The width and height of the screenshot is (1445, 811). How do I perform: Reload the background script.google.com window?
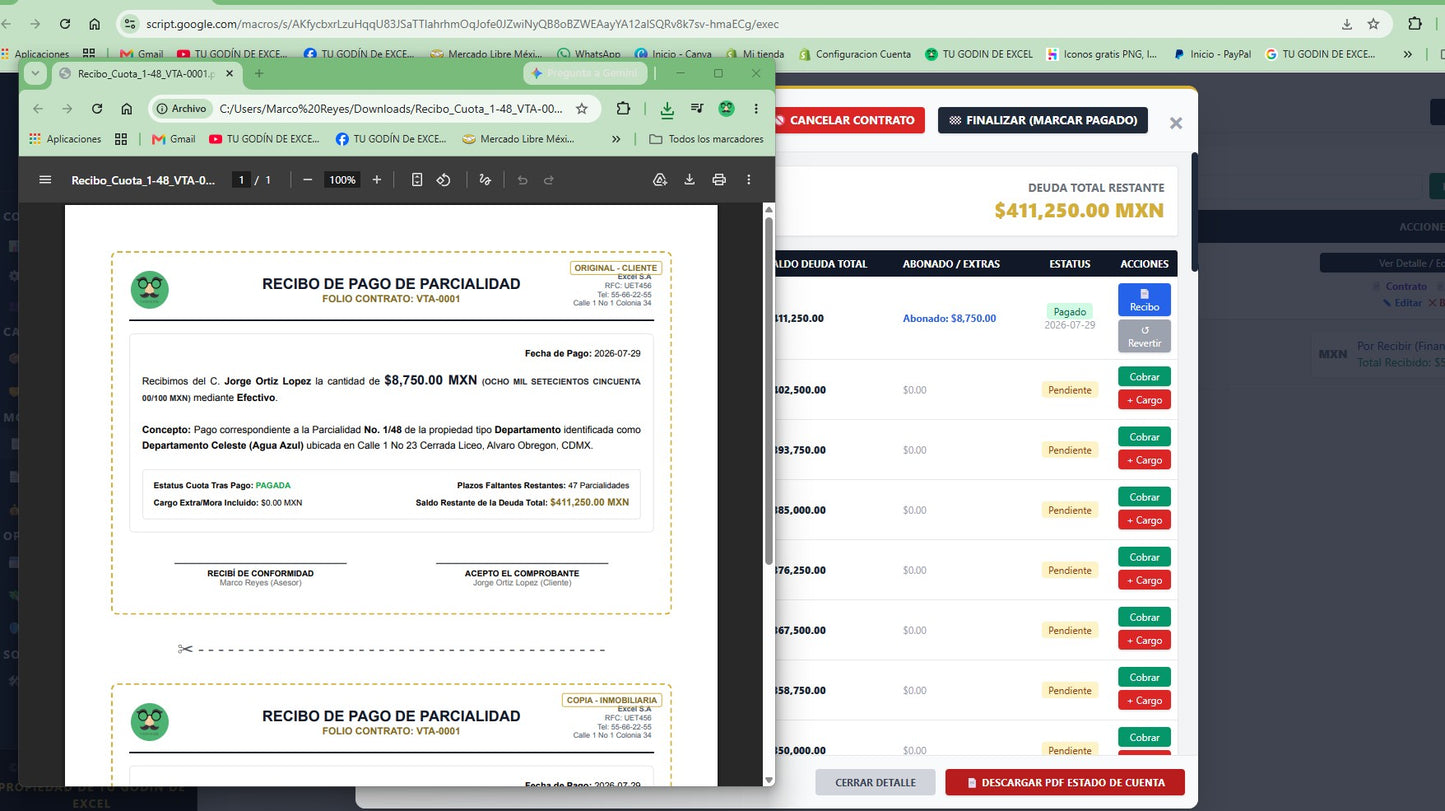(x=64, y=24)
